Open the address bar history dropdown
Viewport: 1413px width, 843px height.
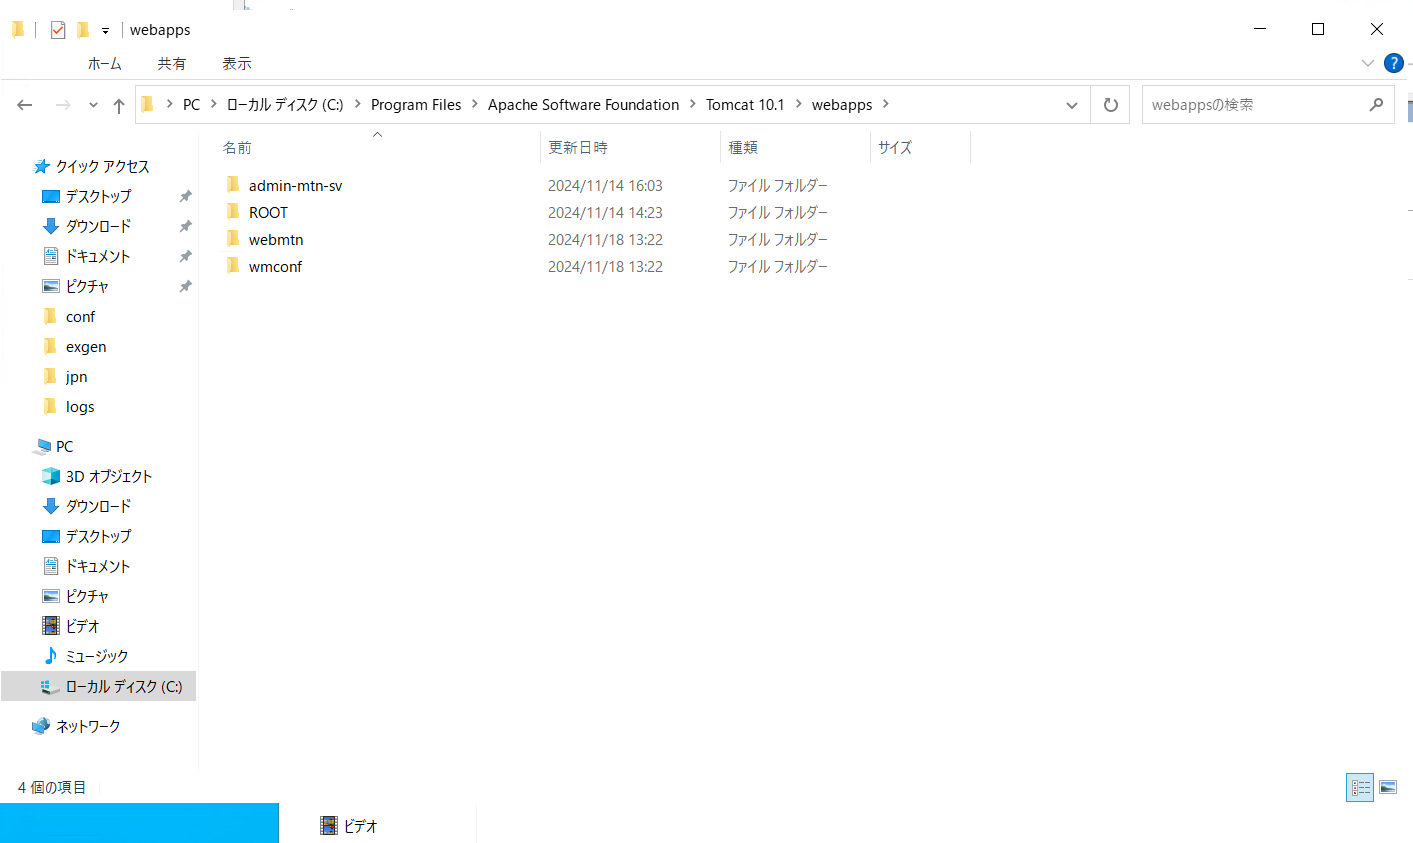[1071, 104]
